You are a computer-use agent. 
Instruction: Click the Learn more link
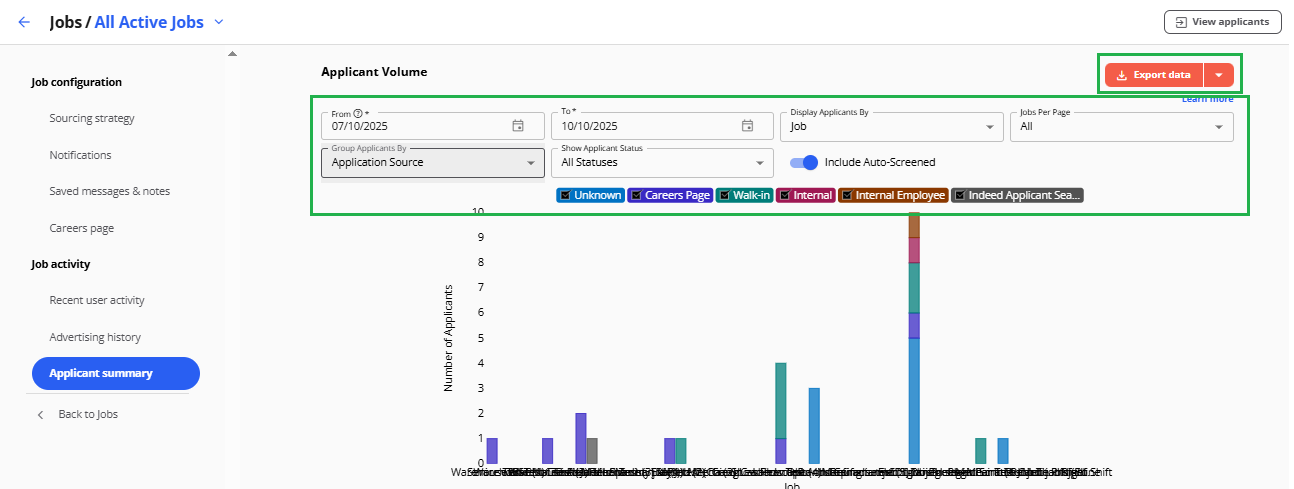coord(1208,99)
